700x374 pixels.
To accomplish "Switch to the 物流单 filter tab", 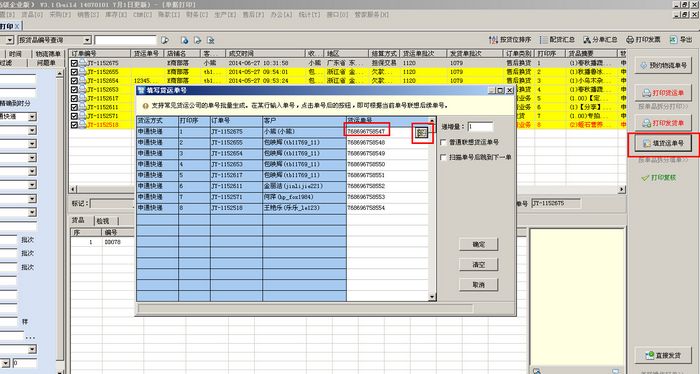I will [x=48, y=54].
